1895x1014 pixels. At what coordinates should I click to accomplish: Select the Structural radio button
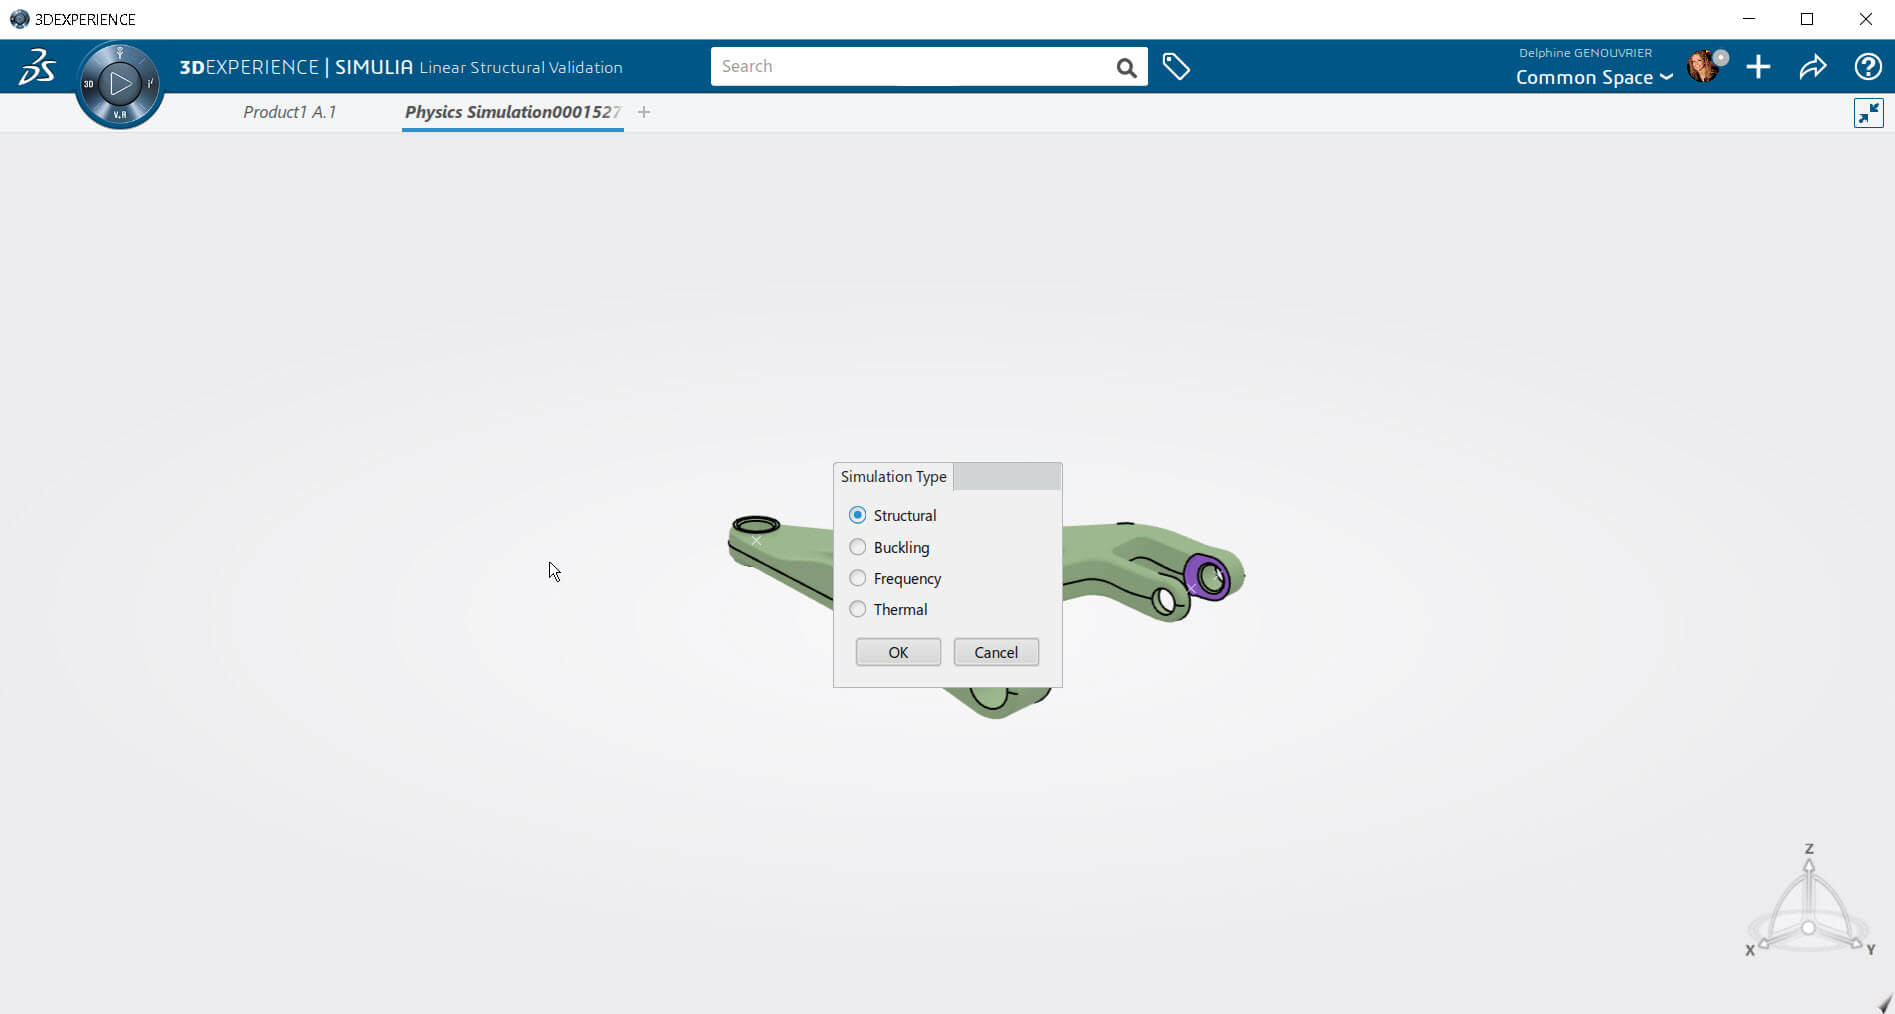tap(857, 515)
